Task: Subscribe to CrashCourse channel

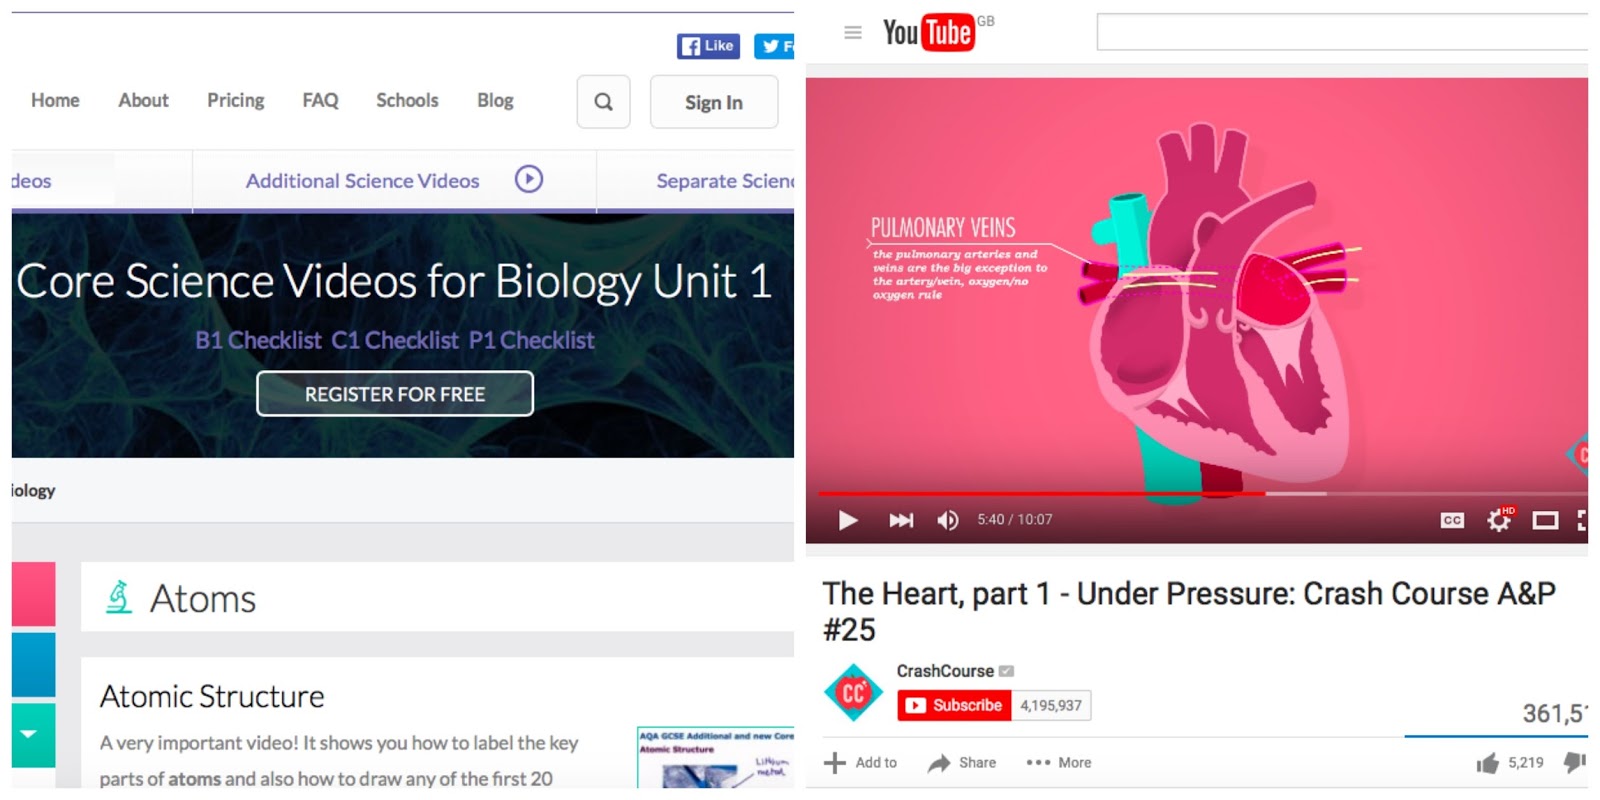Action: pyautogui.click(x=954, y=705)
